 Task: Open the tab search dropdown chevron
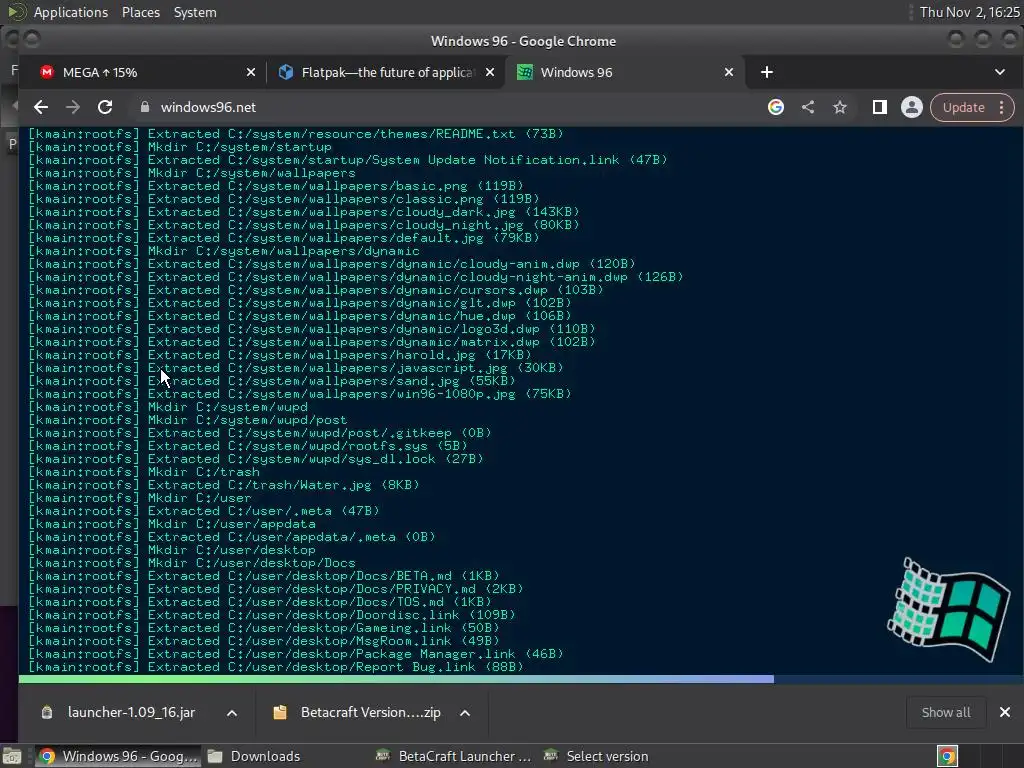(x=1000, y=72)
